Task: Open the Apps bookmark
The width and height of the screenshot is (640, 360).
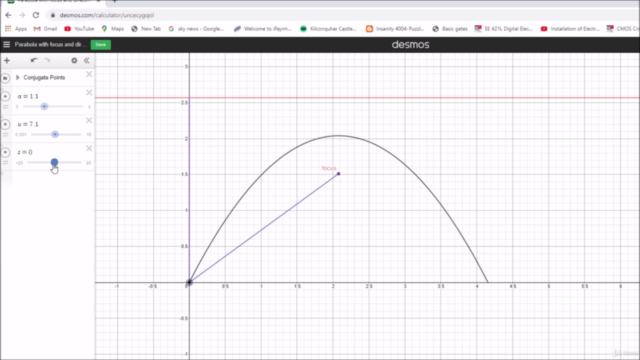Action: coord(16,29)
